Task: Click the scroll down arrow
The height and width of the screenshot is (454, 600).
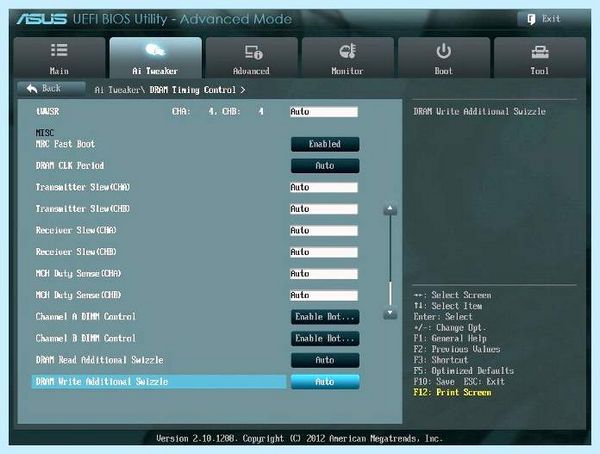Action: coord(390,314)
